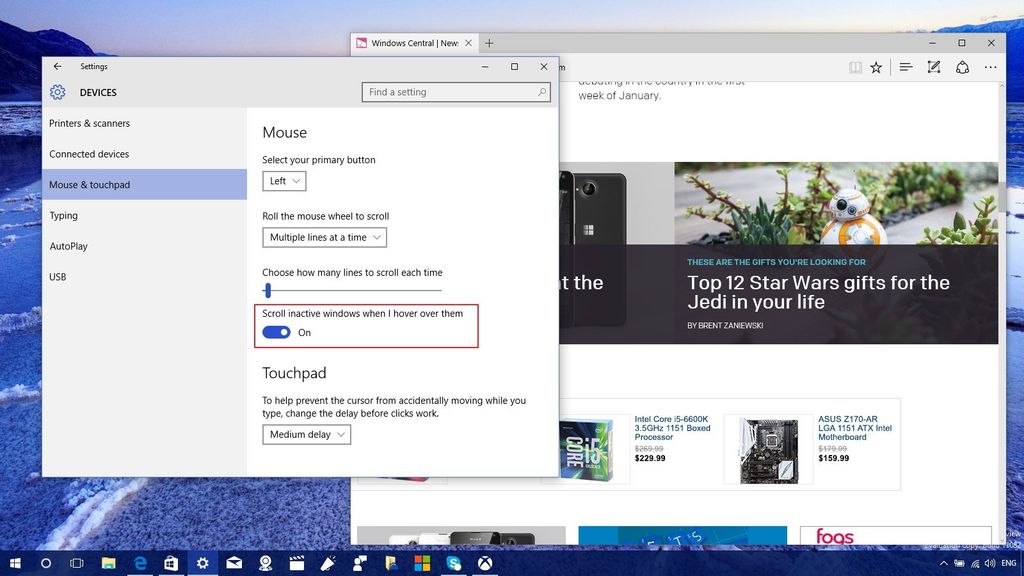Screen dimensions: 1024x576
Task: Turn off scrolling inactive windows on hover
Action: (276, 332)
